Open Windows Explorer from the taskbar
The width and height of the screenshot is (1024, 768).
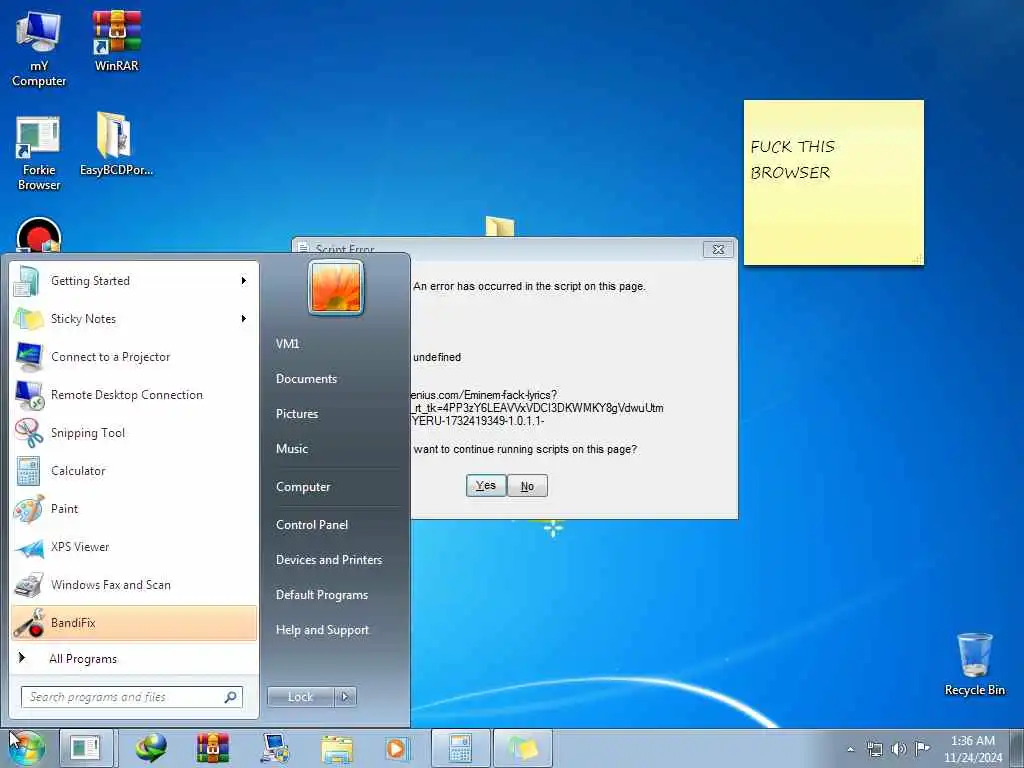coord(336,748)
